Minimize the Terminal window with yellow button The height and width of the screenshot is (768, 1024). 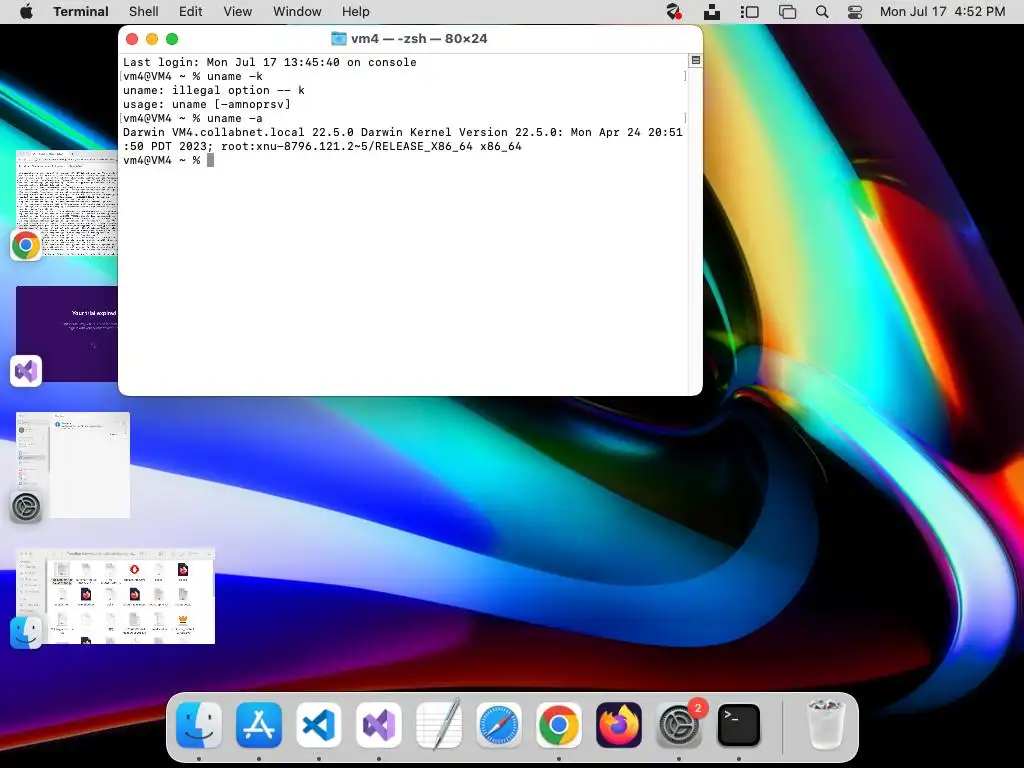pyautogui.click(x=152, y=39)
